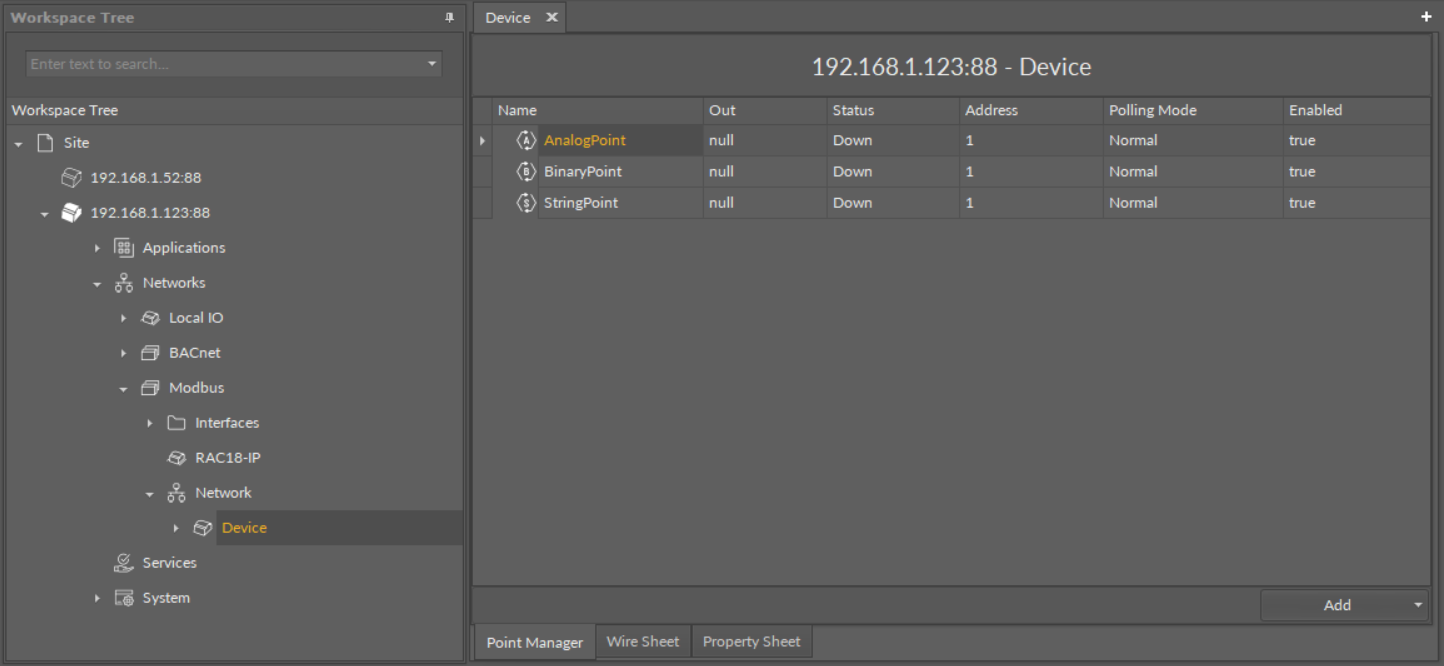Sort table by Polling Mode column header
The width and height of the screenshot is (1444, 666).
(1152, 110)
